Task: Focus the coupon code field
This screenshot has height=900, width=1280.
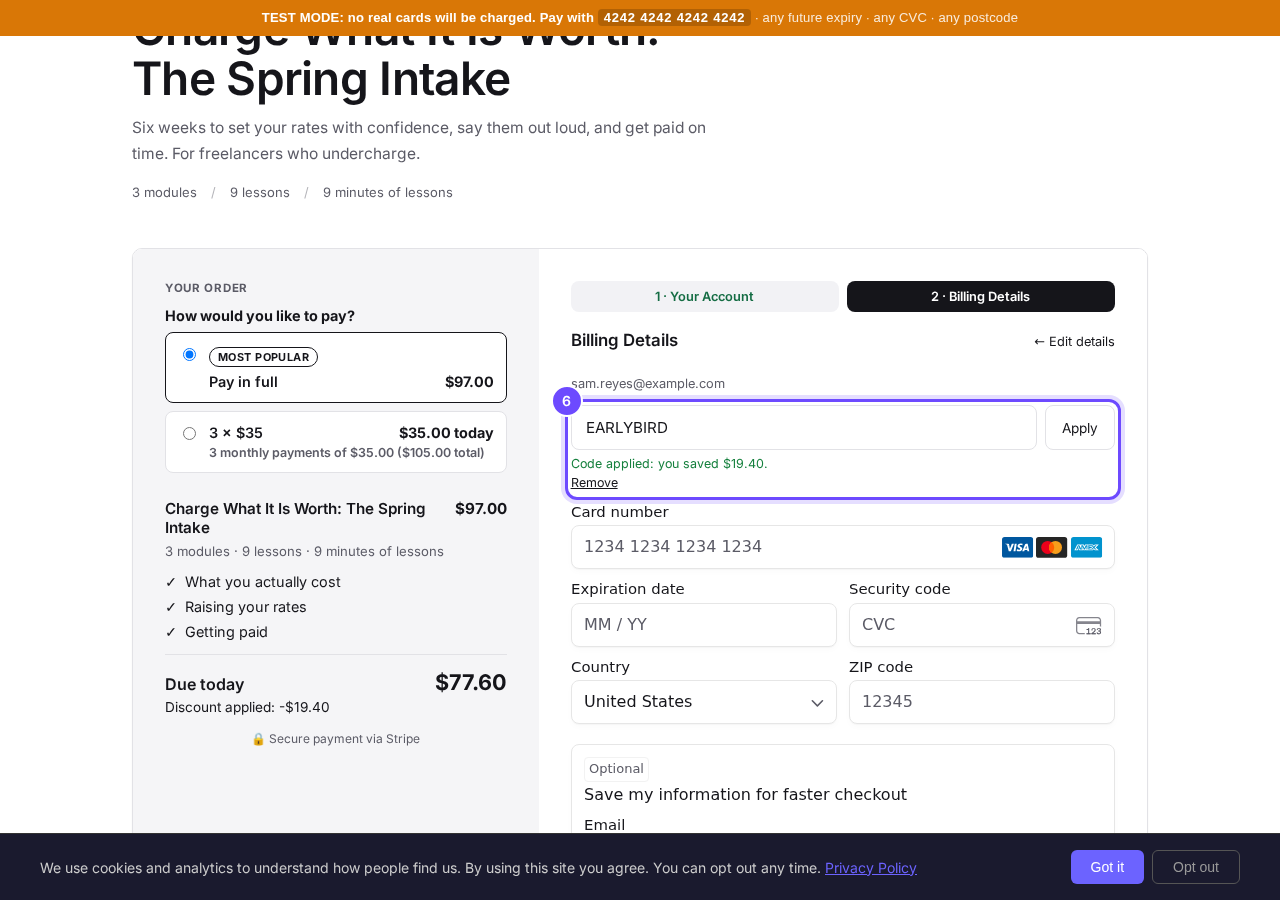Action: click(804, 428)
